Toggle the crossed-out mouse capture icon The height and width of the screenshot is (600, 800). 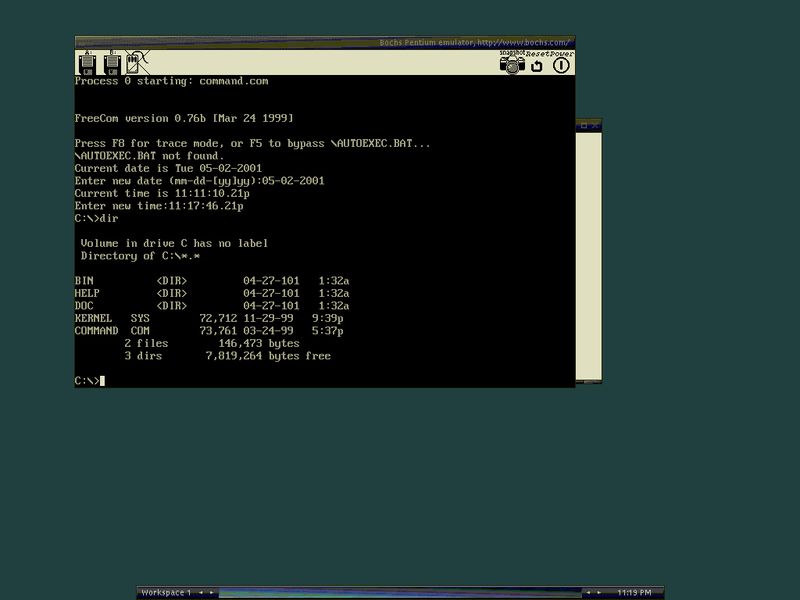137,63
